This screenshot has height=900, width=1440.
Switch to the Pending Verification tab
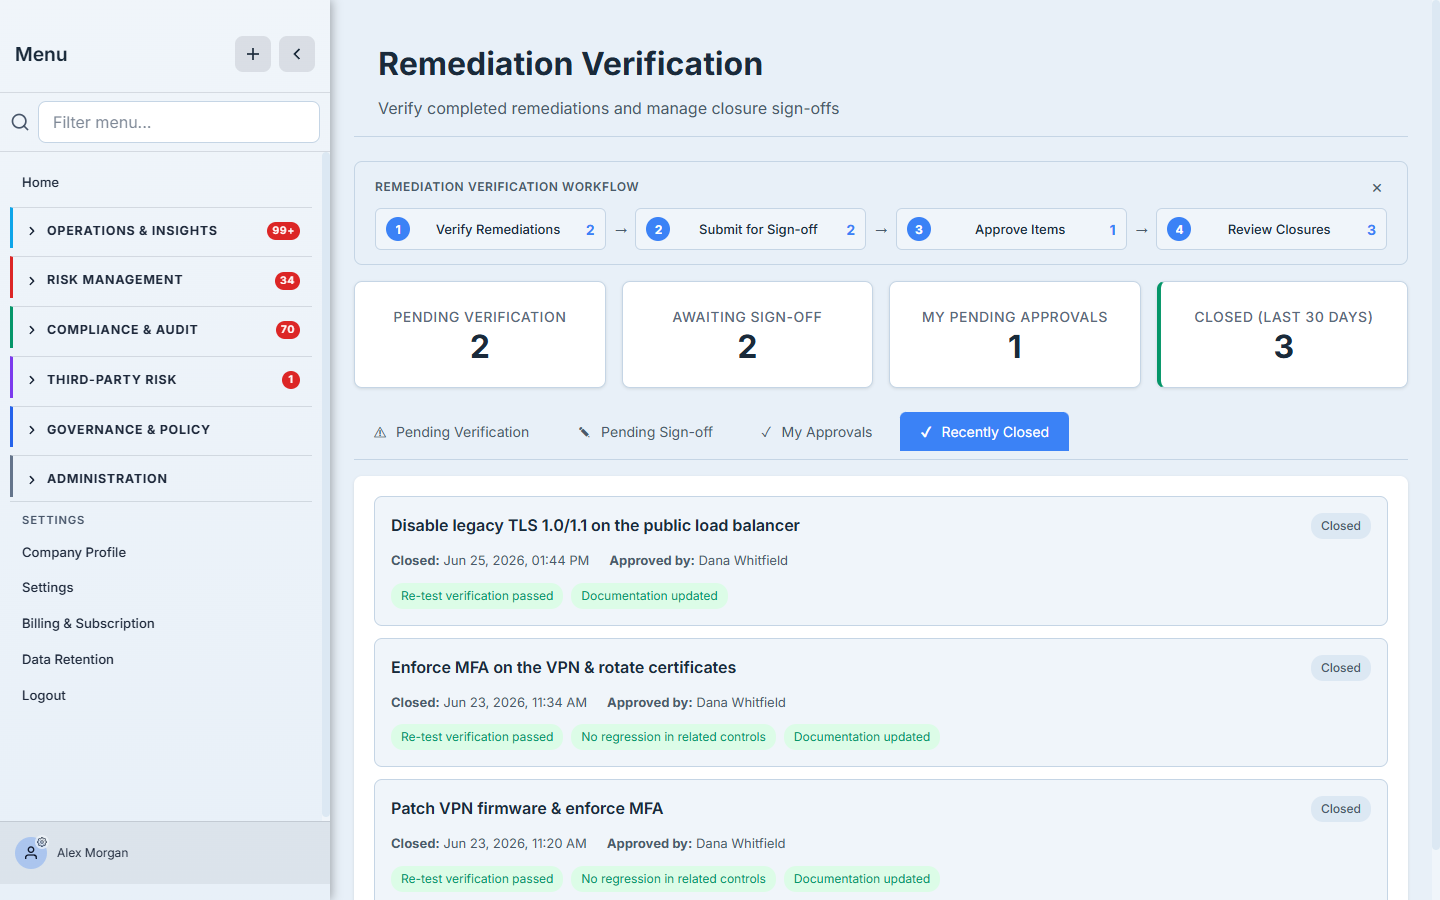[451, 432]
